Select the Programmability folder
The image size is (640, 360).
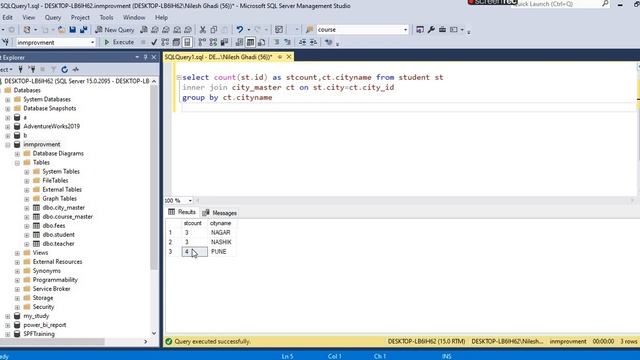point(55,280)
